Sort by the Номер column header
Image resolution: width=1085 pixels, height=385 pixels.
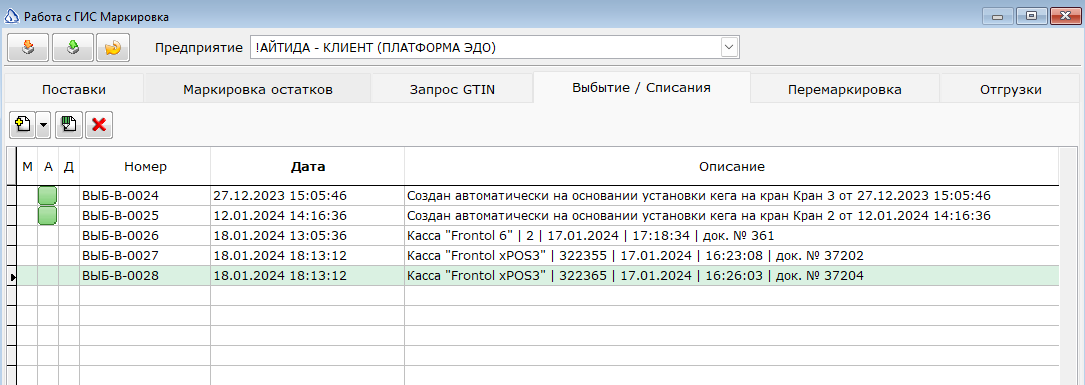pyautogui.click(x=145, y=166)
